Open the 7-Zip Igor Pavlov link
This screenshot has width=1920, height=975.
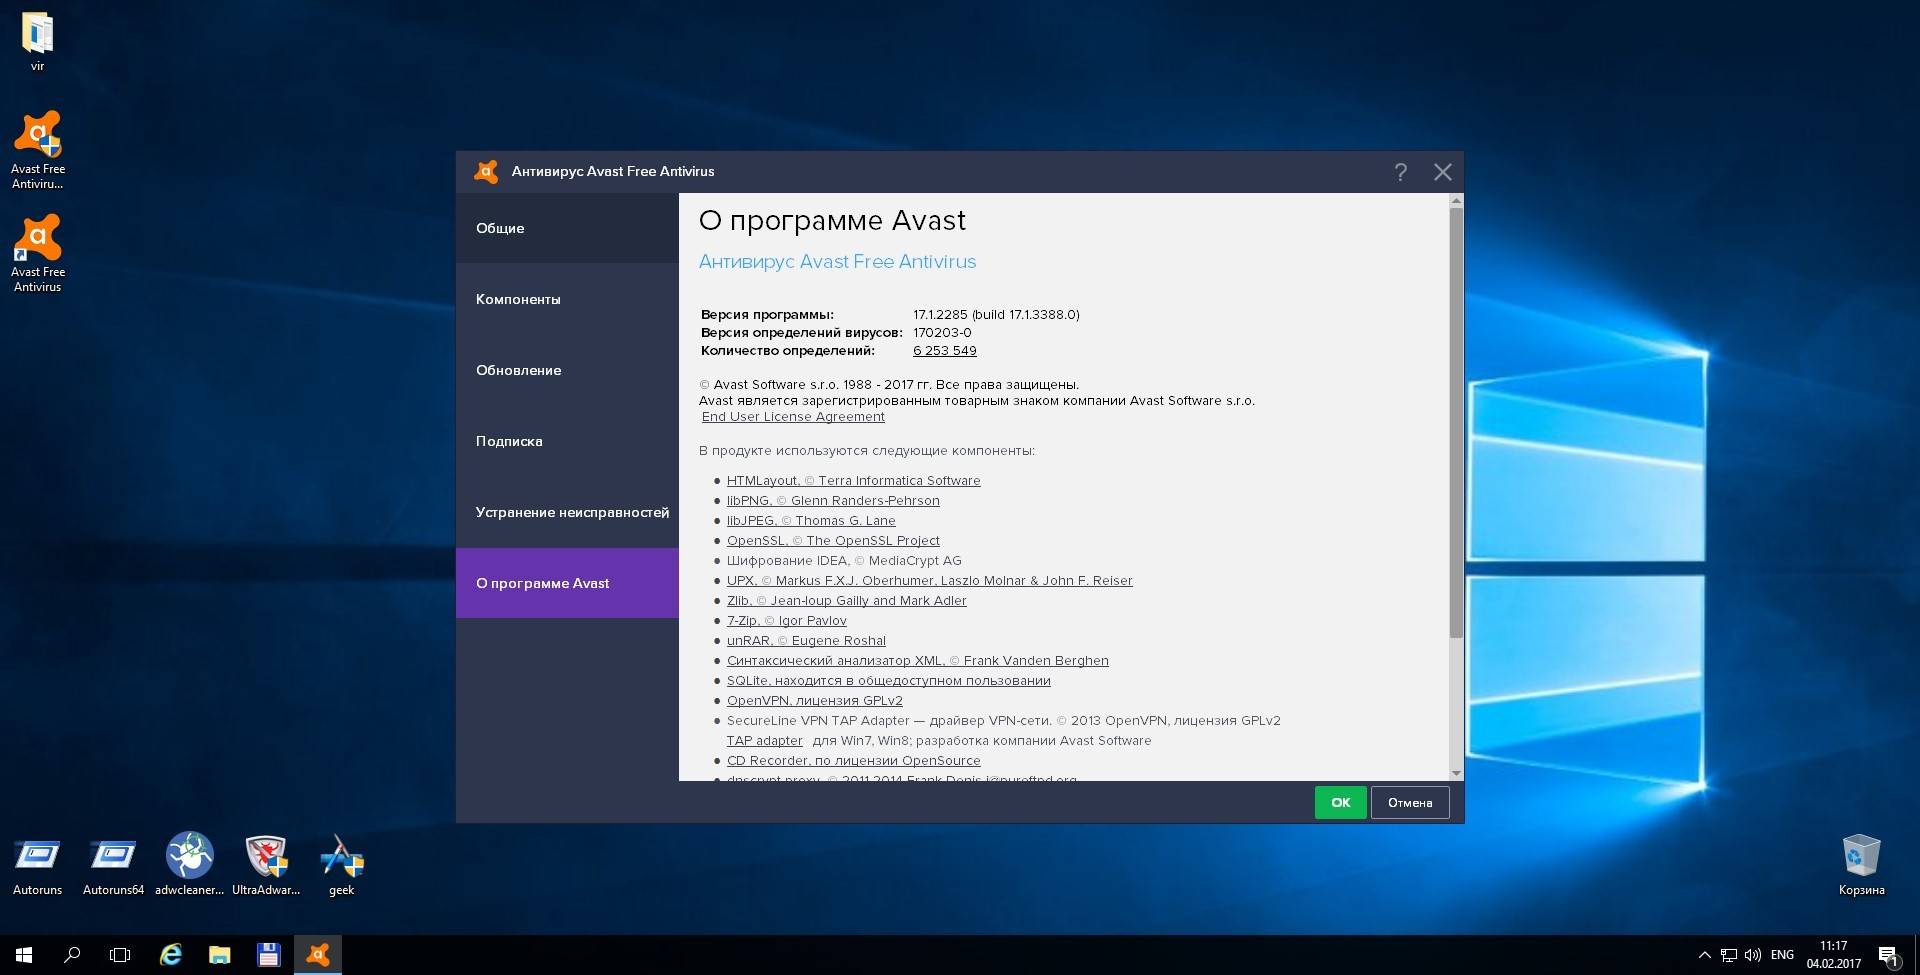coord(786,621)
